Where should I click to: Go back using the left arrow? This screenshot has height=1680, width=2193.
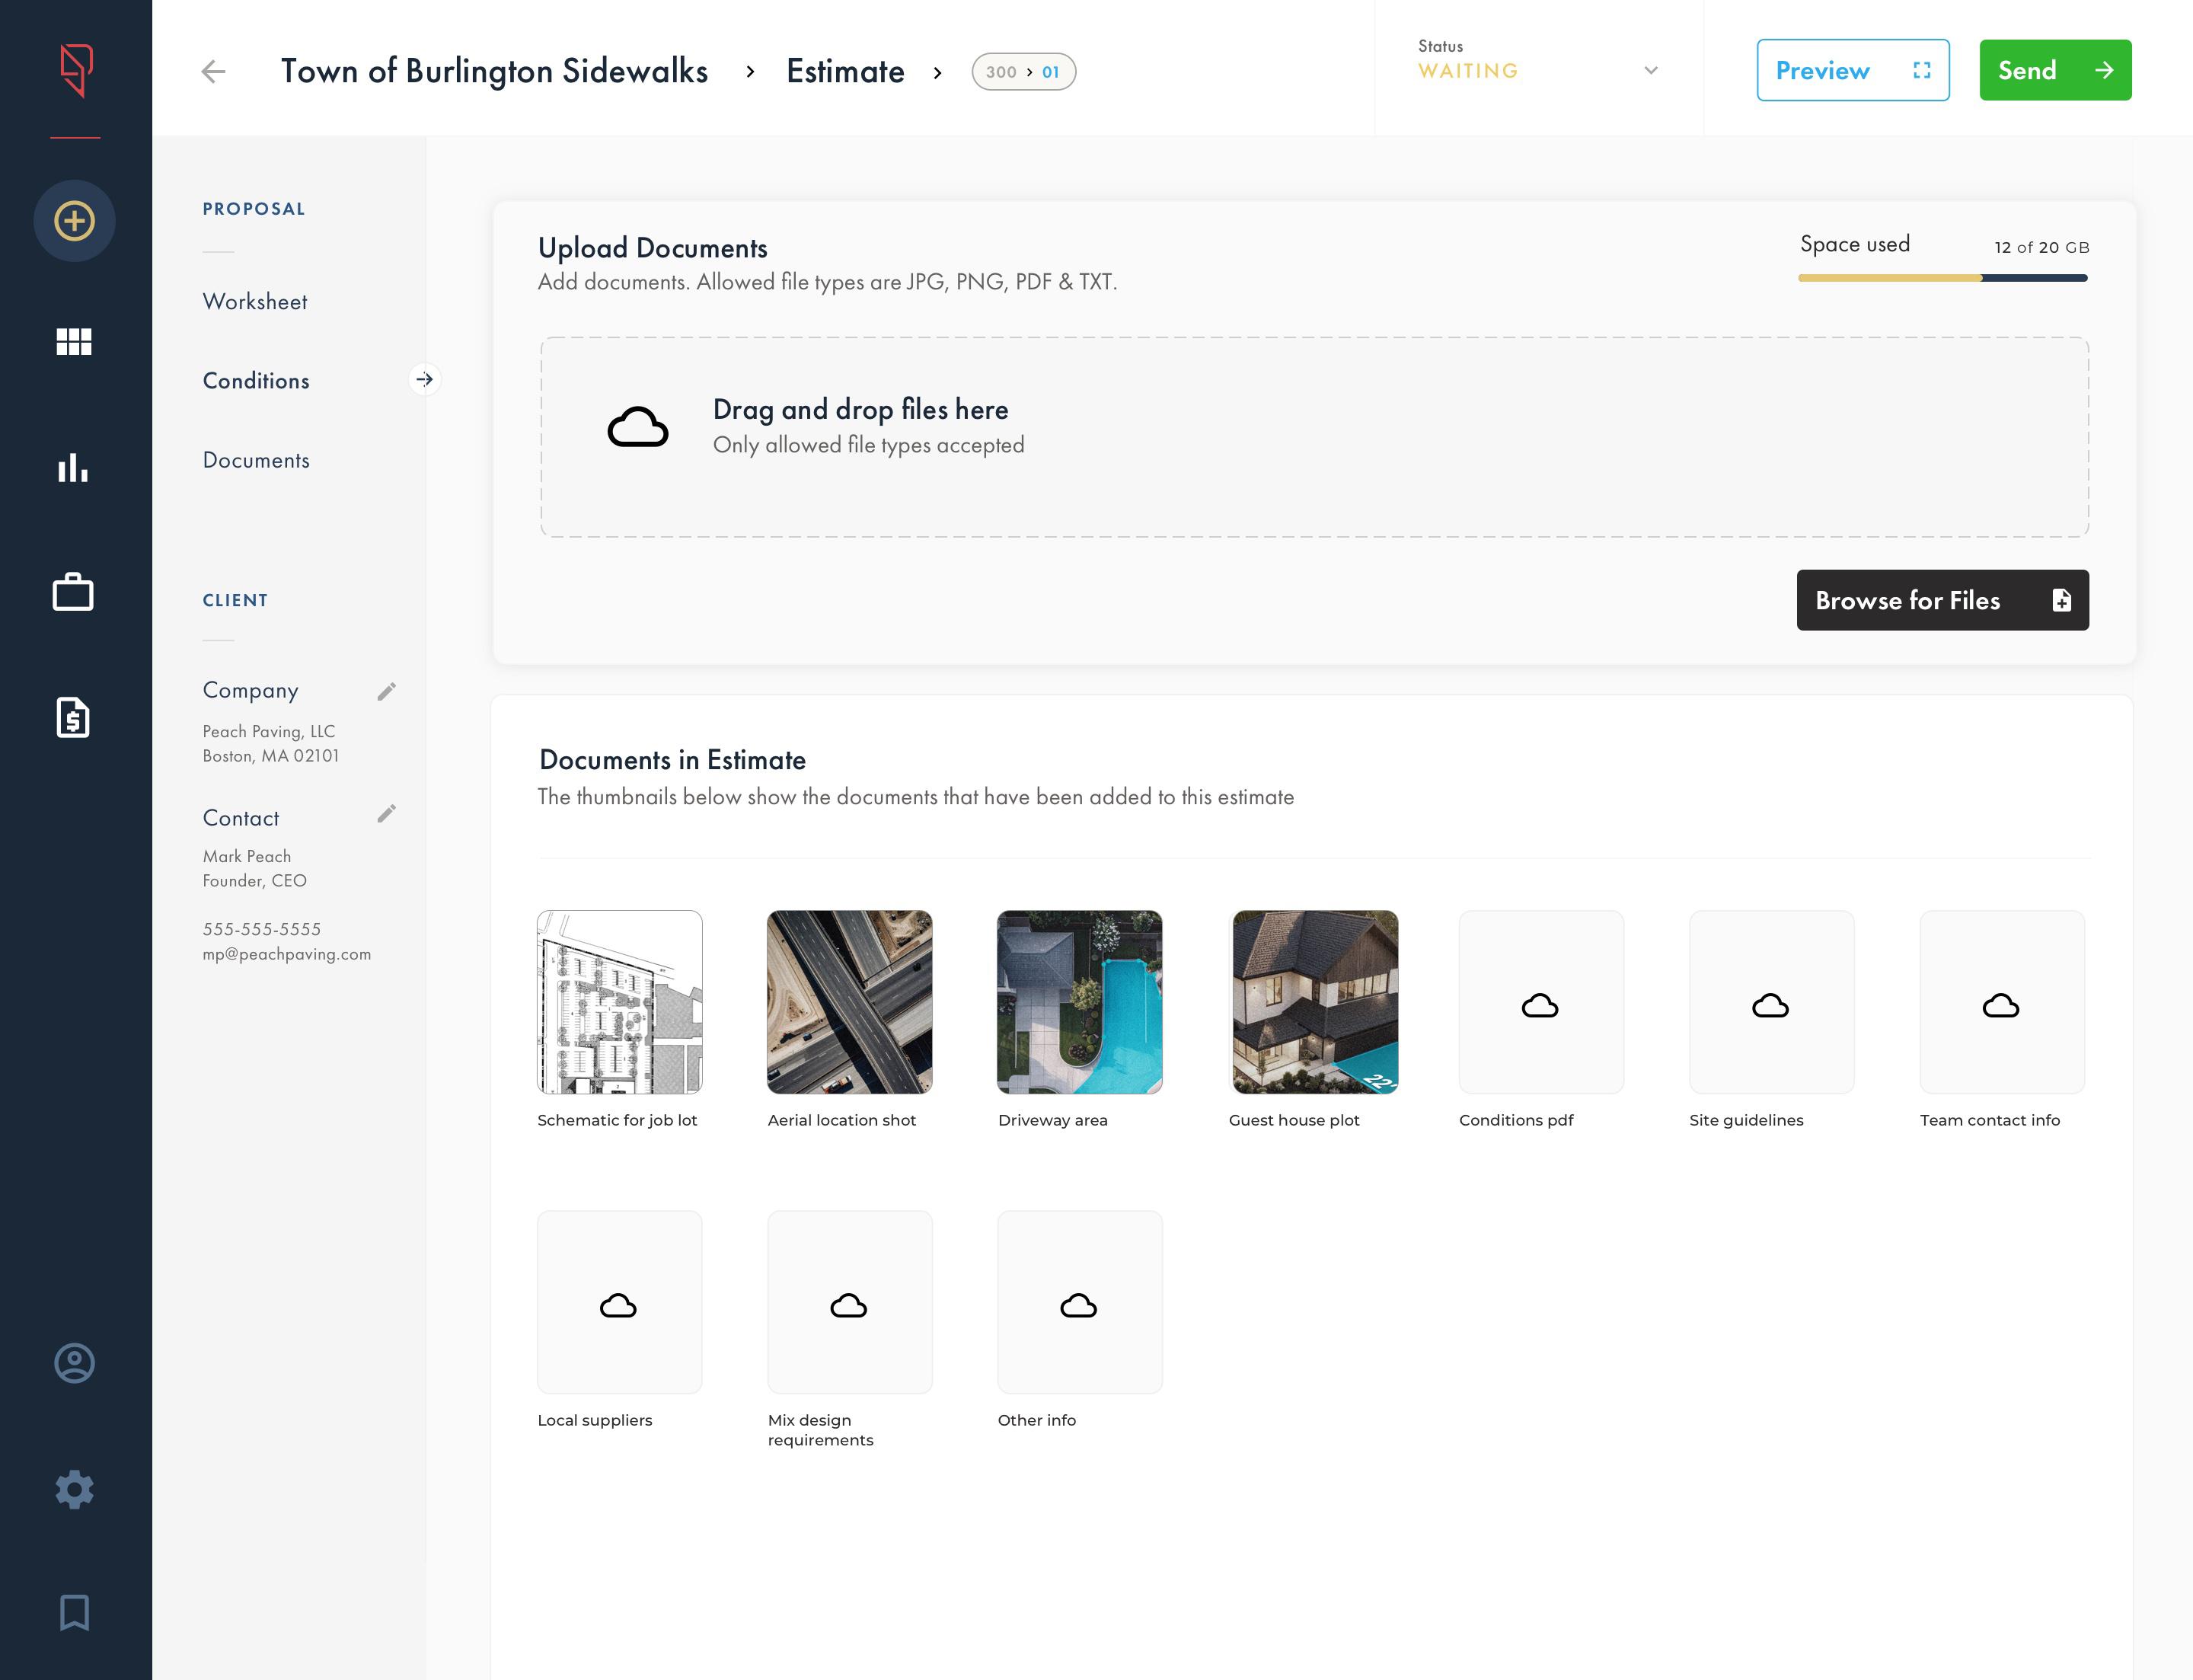tap(213, 72)
